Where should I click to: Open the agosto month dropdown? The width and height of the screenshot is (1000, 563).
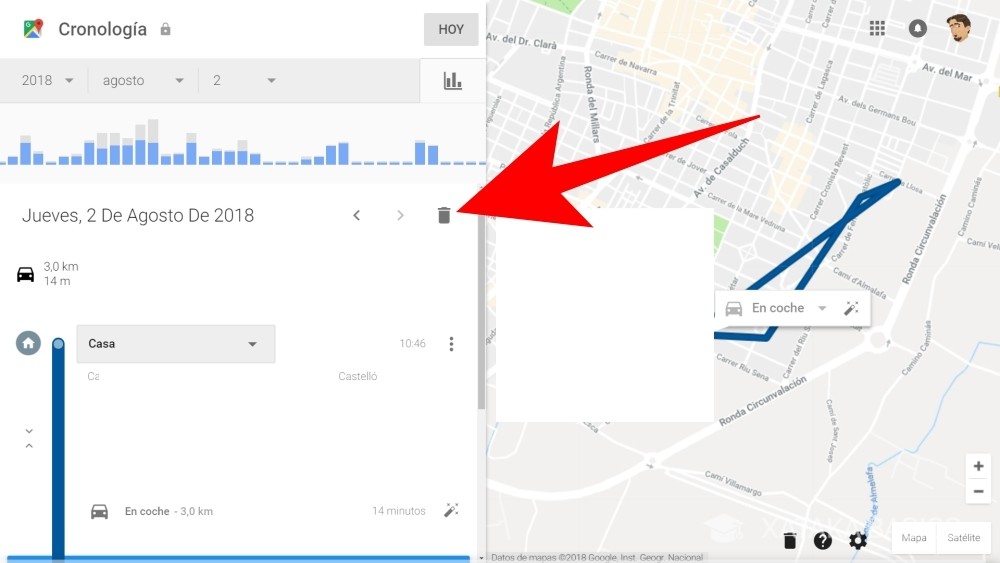tap(143, 80)
